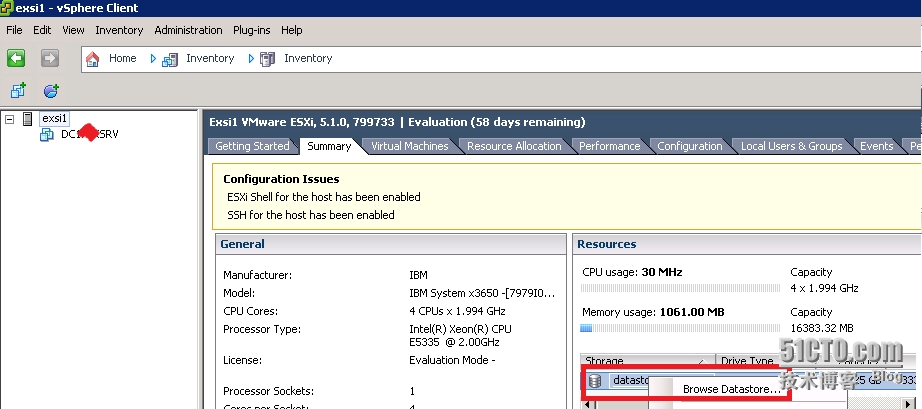Click the memory capacity 16383.32 MB
The height and width of the screenshot is (409, 922).
(822, 328)
